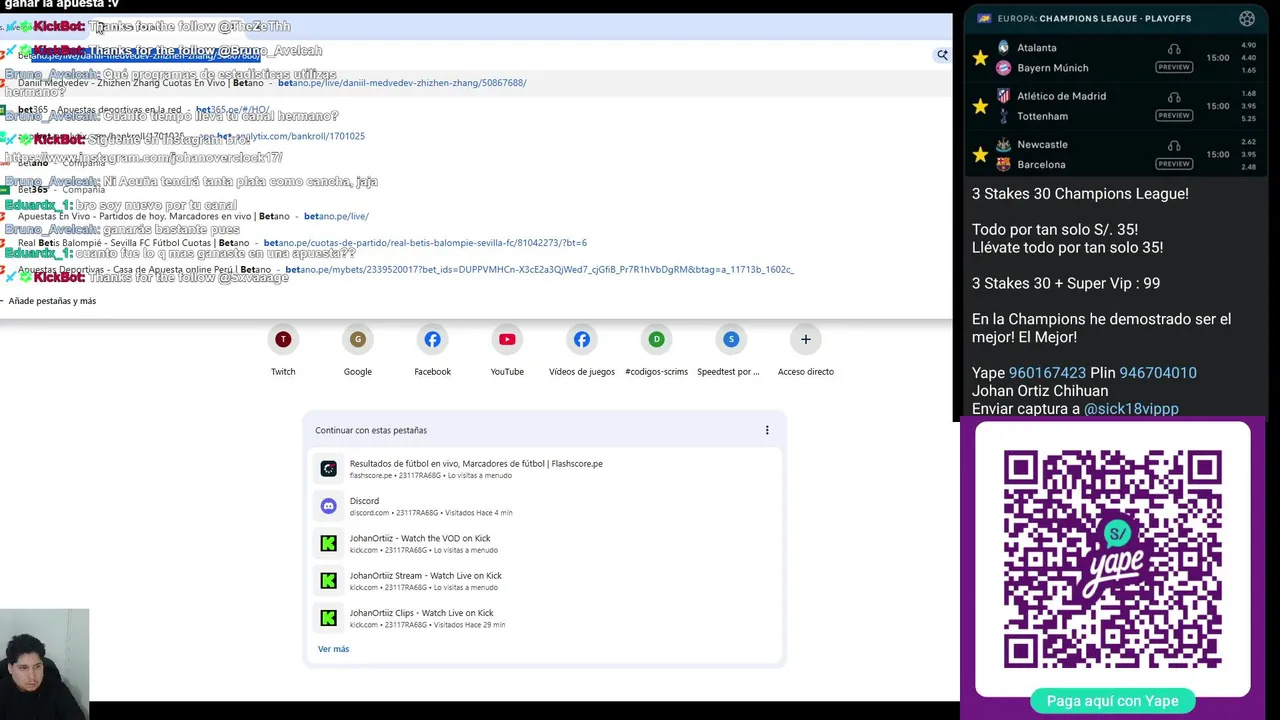Click the Yape QR code image

[1113, 560]
